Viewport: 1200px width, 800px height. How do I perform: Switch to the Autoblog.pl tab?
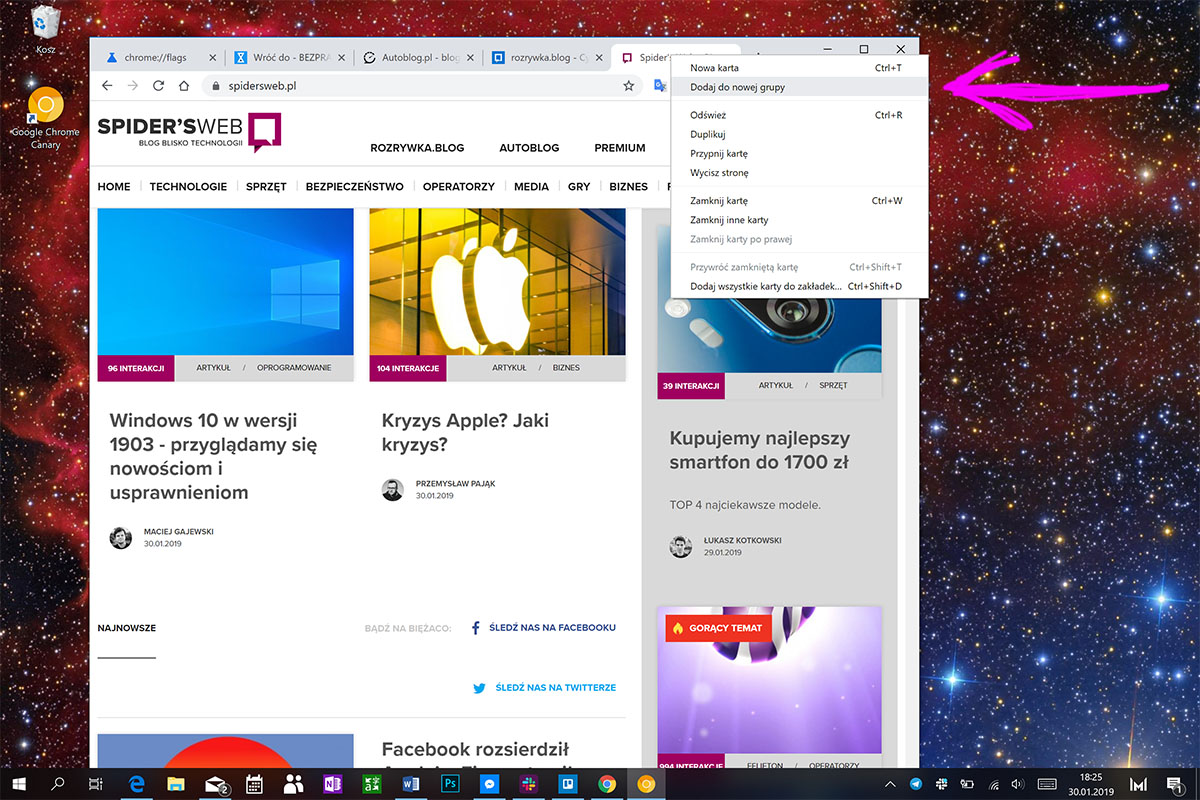click(418, 58)
